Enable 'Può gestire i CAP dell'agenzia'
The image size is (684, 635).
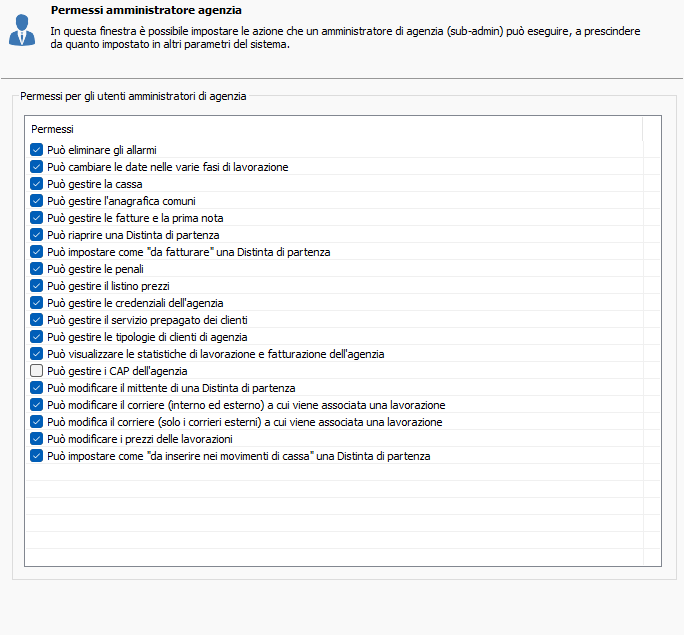point(37,371)
